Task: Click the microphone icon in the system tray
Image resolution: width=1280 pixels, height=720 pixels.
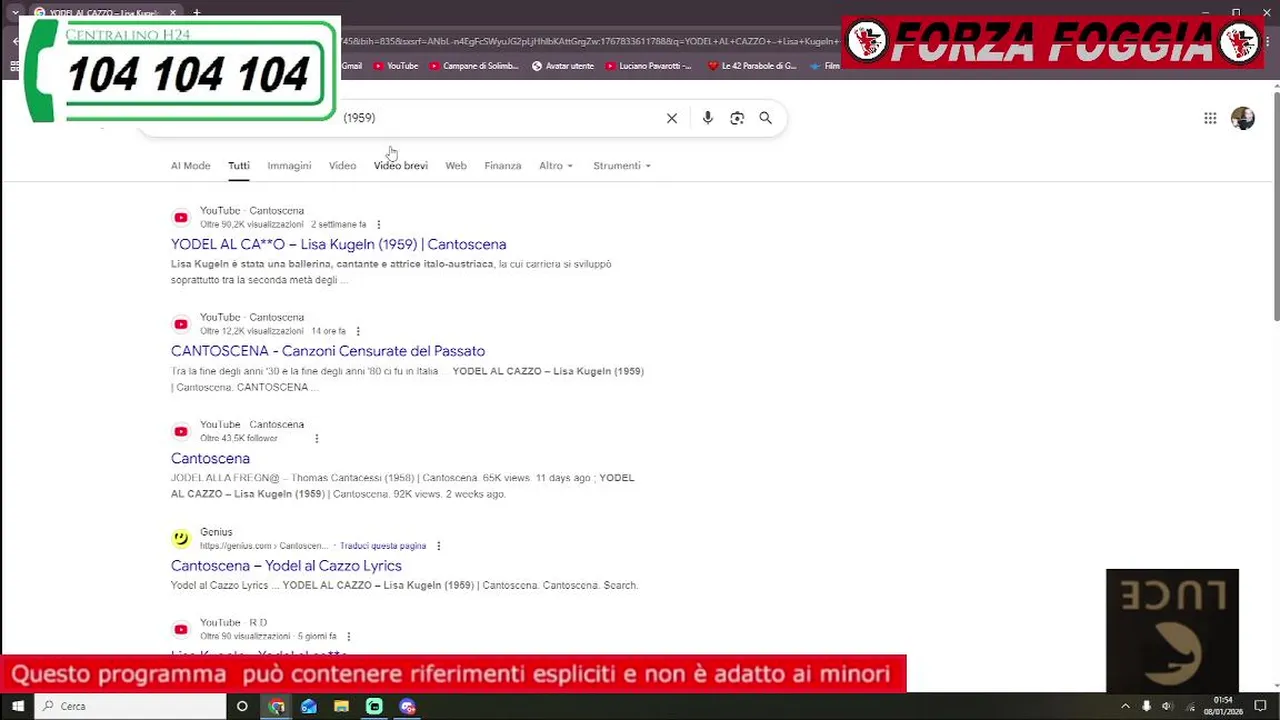Action: [x=1146, y=706]
